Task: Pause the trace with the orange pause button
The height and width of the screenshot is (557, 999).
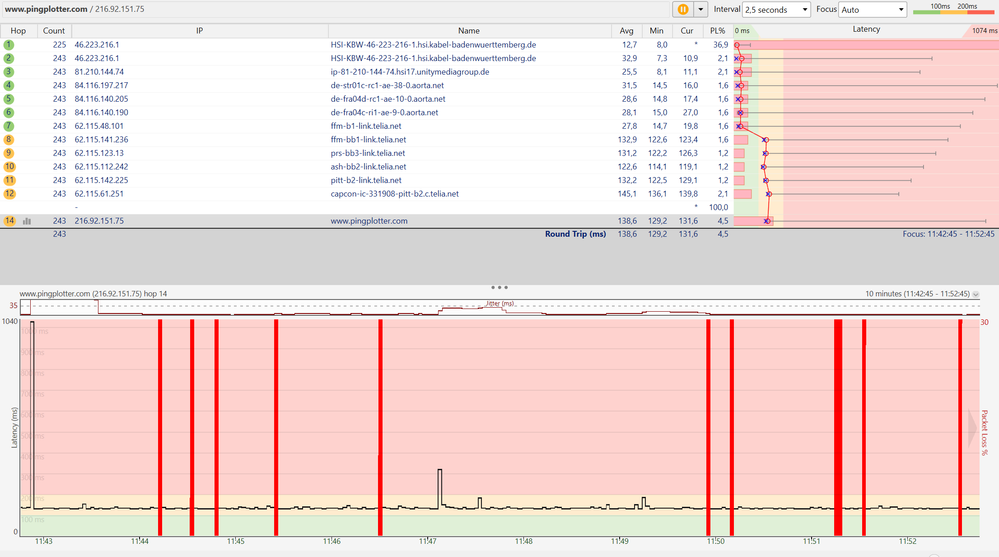Action: point(683,10)
